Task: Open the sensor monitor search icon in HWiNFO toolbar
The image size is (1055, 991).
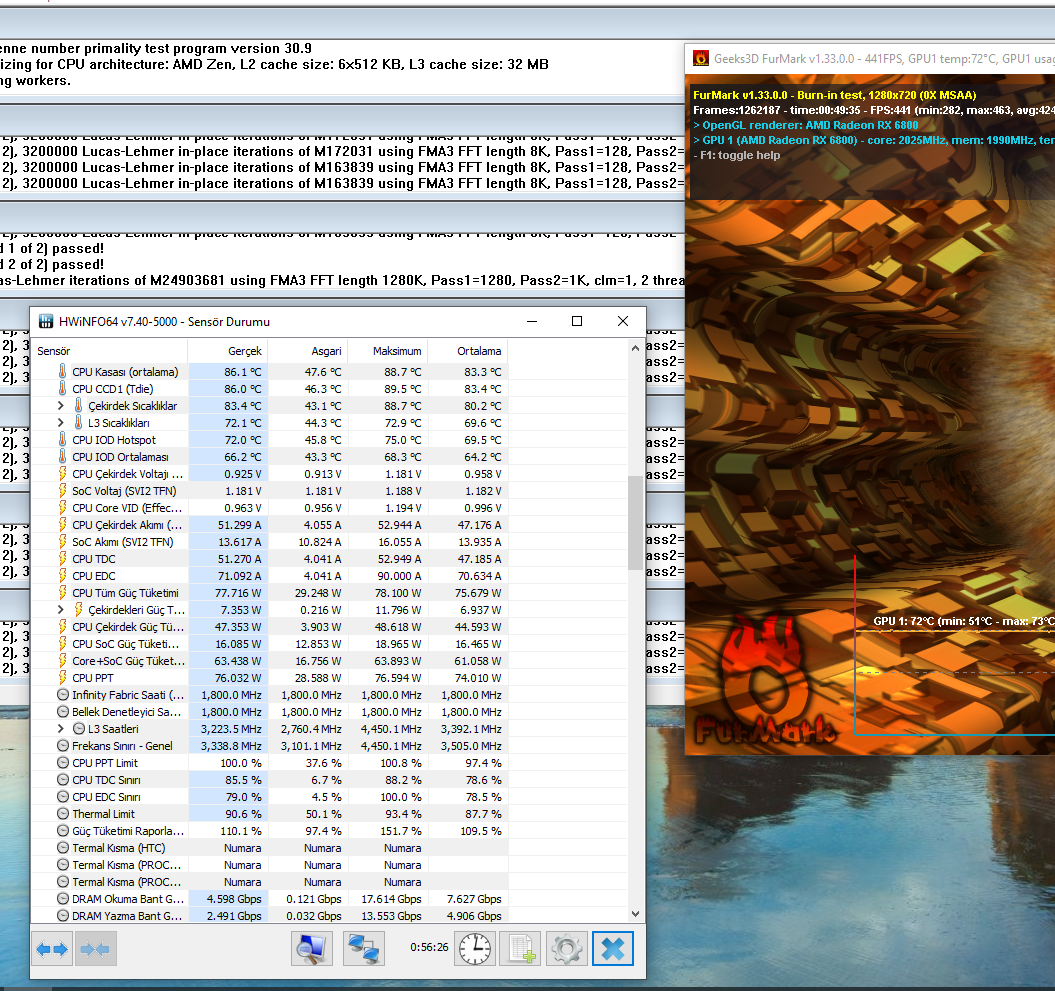Action: [312, 949]
